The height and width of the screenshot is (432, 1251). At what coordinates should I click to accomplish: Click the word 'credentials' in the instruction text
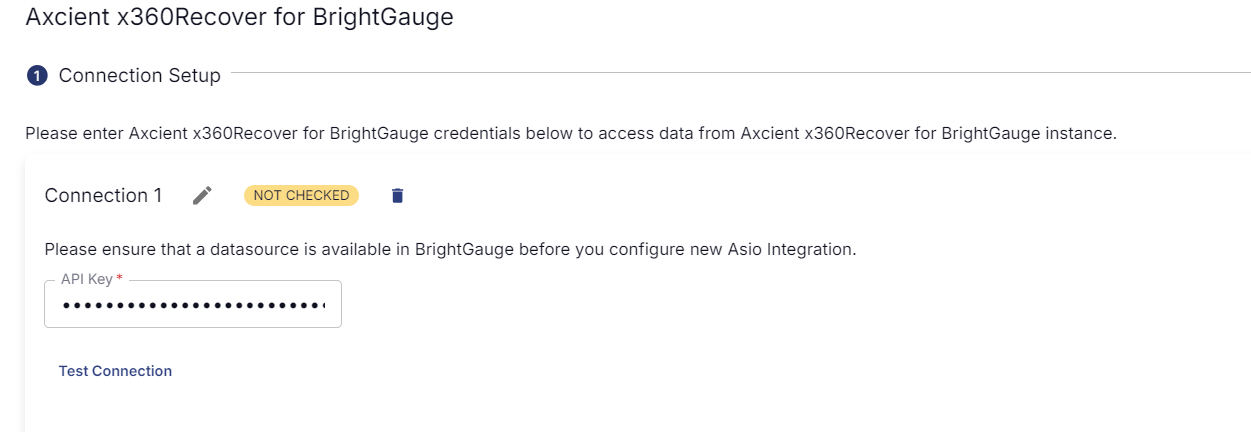coord(475,133)
